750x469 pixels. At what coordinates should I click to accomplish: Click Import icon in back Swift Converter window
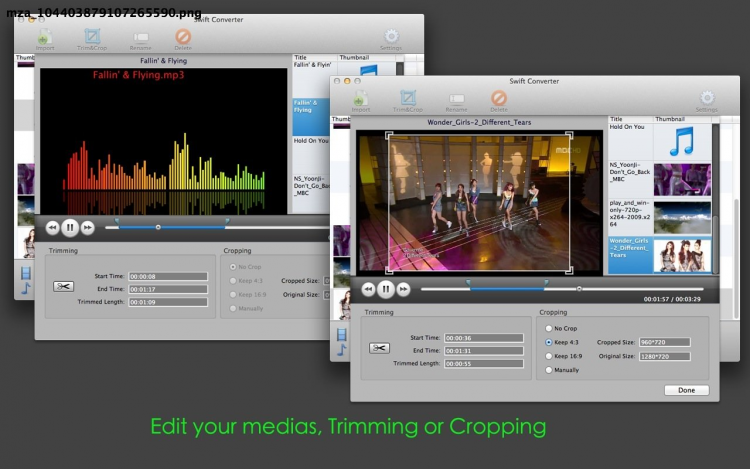[x=45, y=37]
